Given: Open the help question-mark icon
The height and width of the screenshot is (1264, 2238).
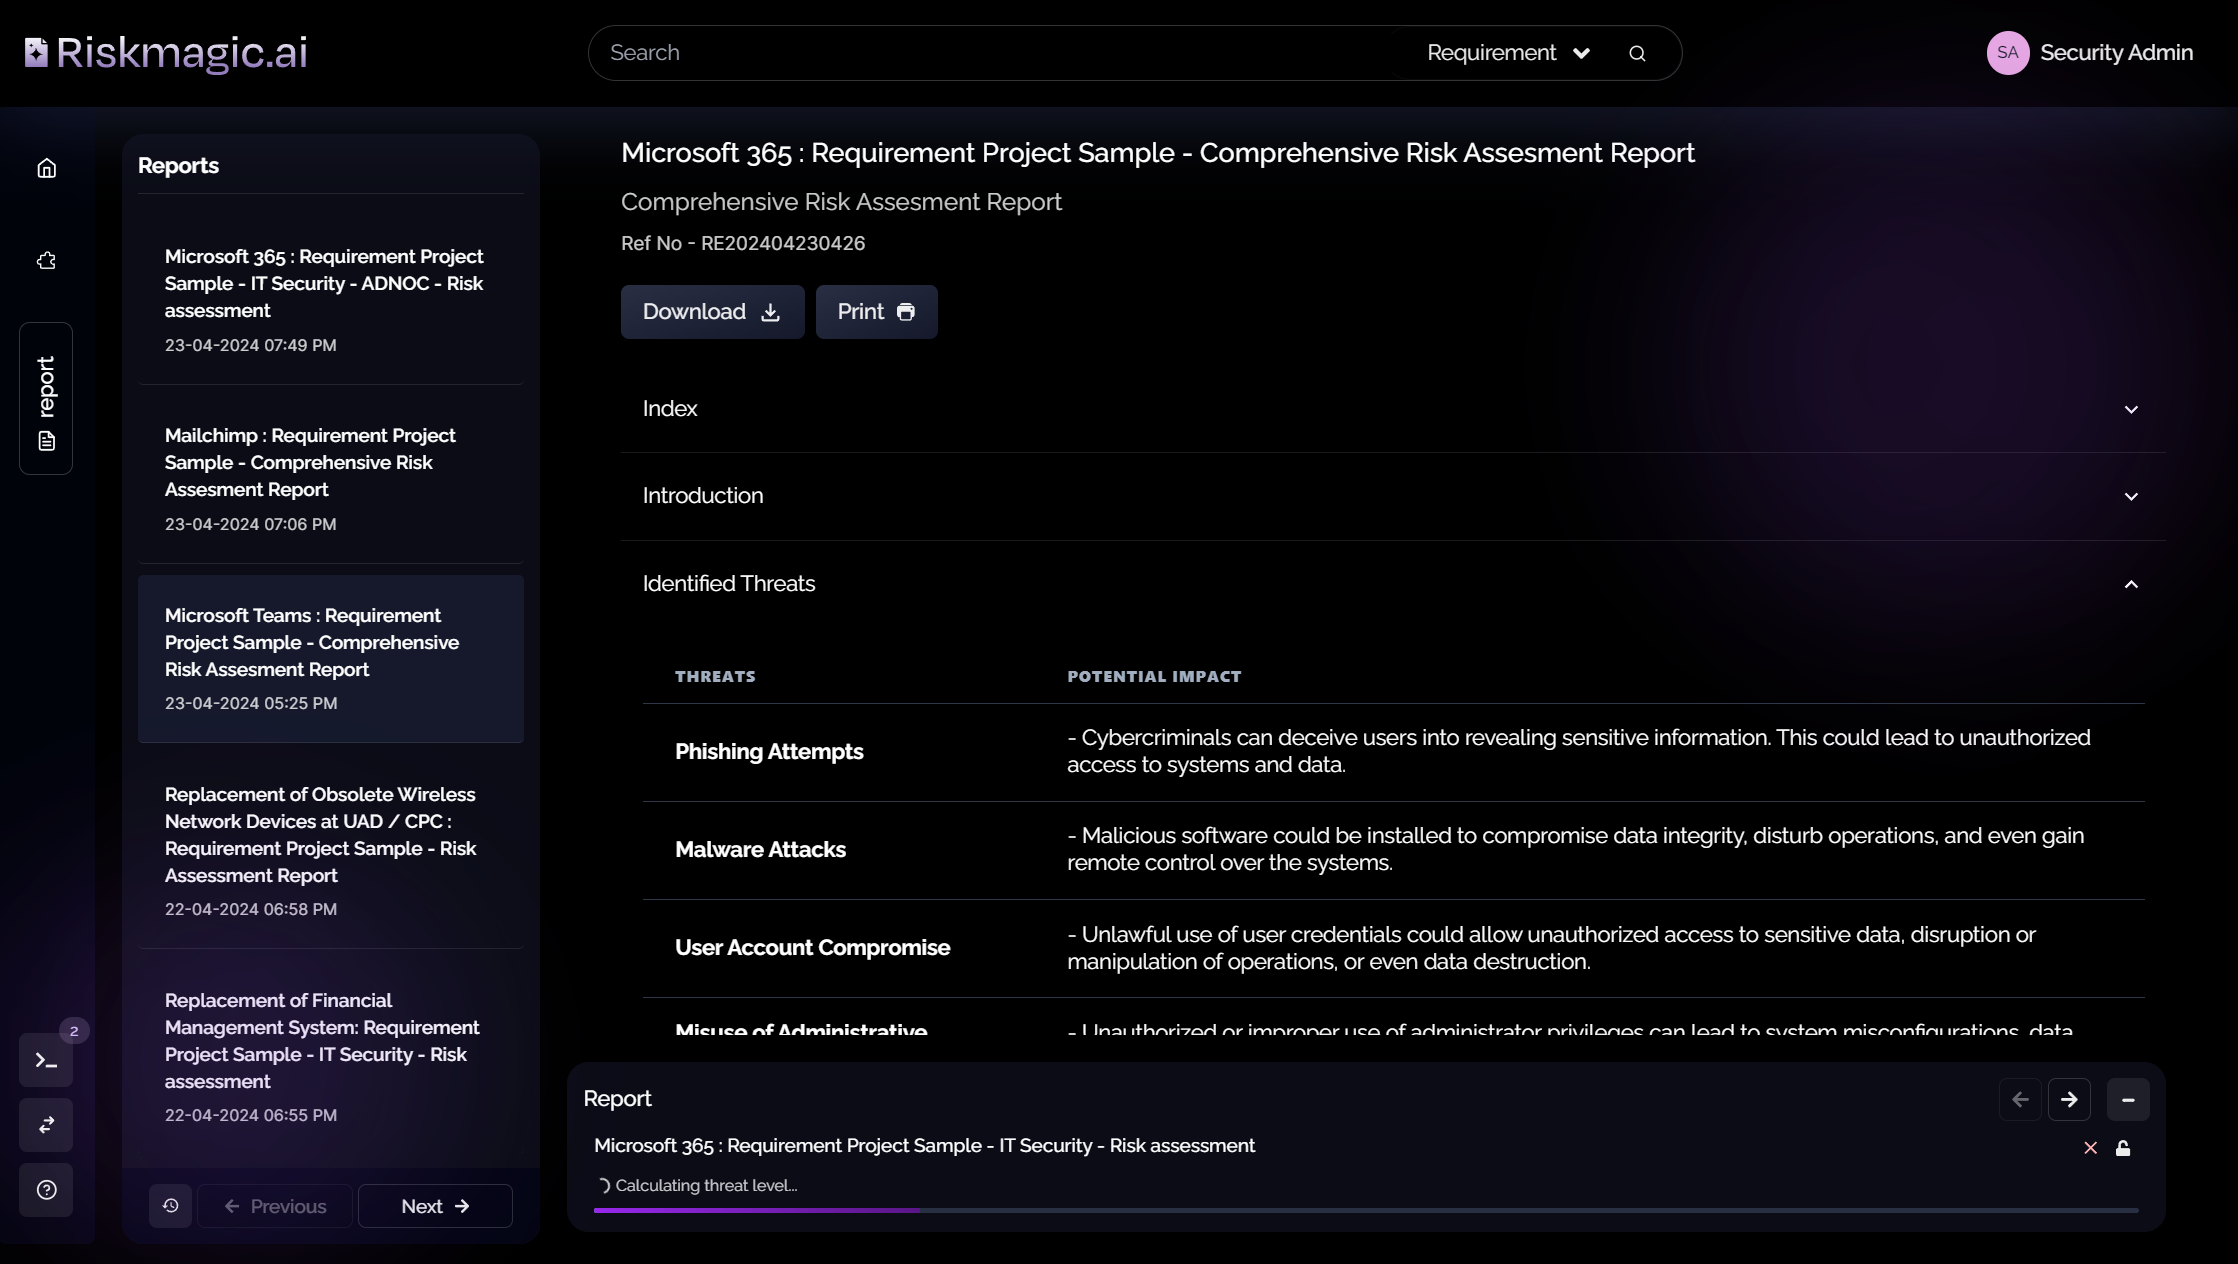Looking at the screenshot, I should pos(46,1190).
